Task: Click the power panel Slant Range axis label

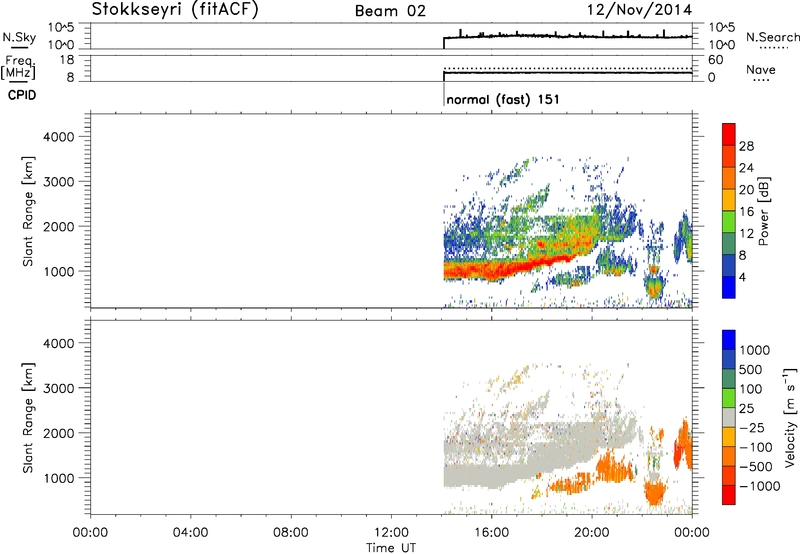Action: coord(28,211)
